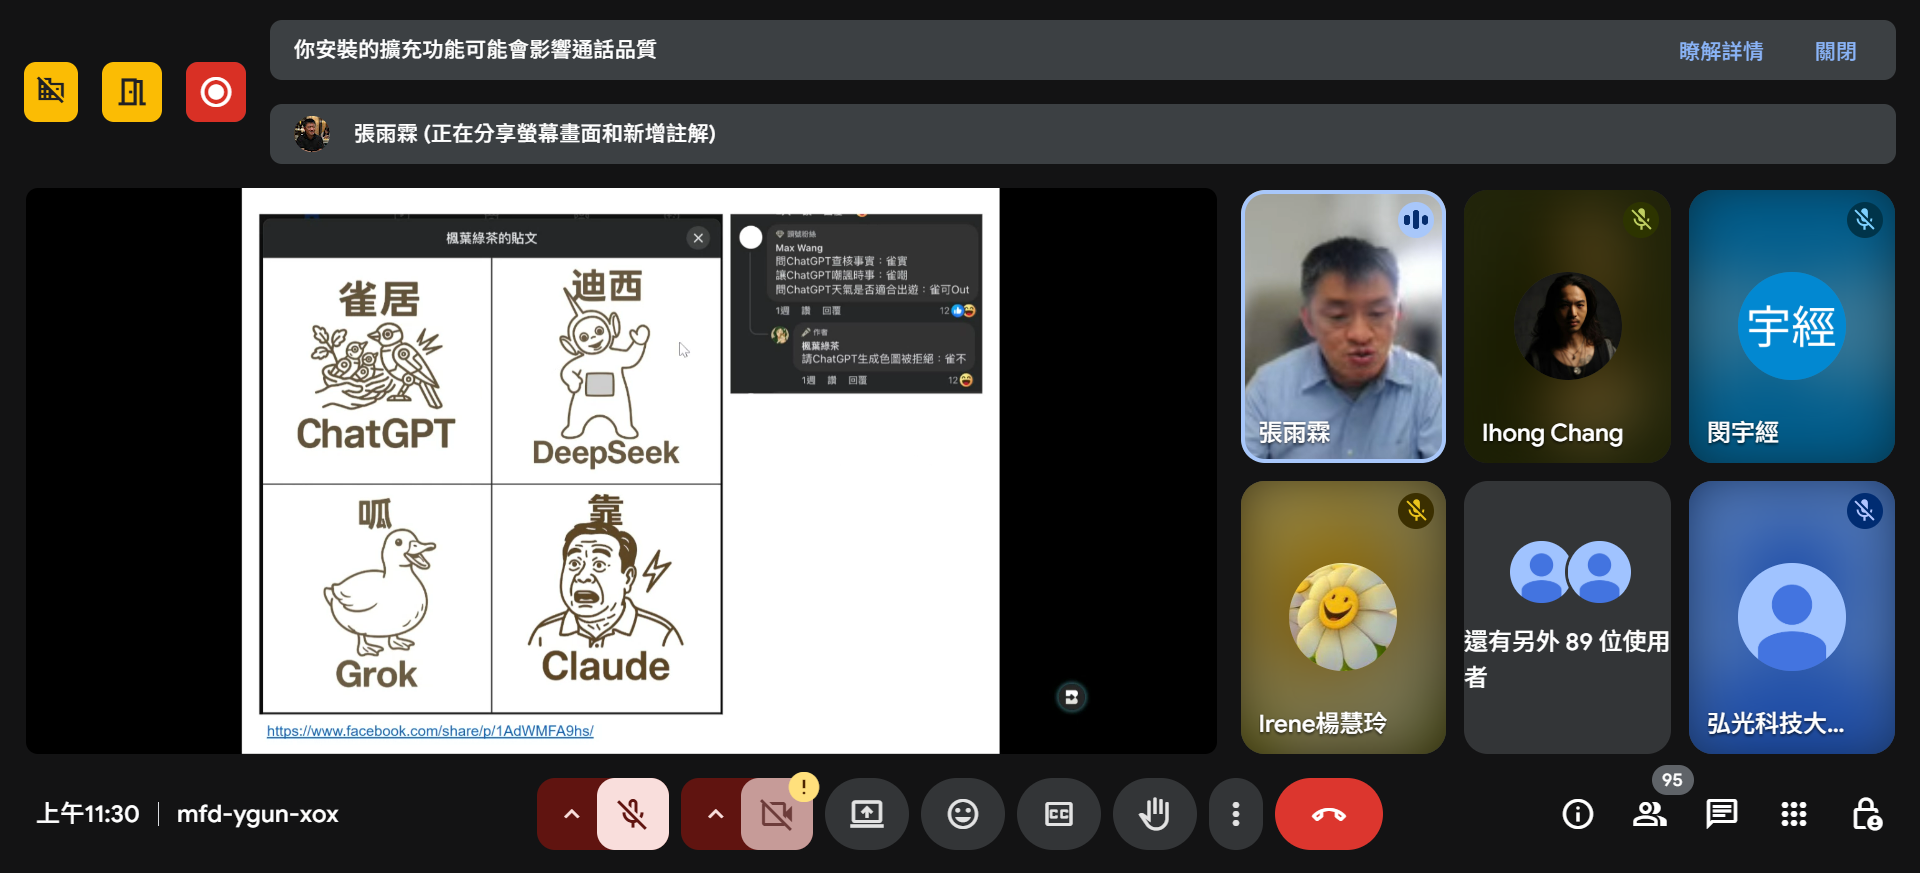Click muted mic icon on Ihong Chang tile
The width and height of the screenshot is (1920, 873).
click(x=1641, y=219)
